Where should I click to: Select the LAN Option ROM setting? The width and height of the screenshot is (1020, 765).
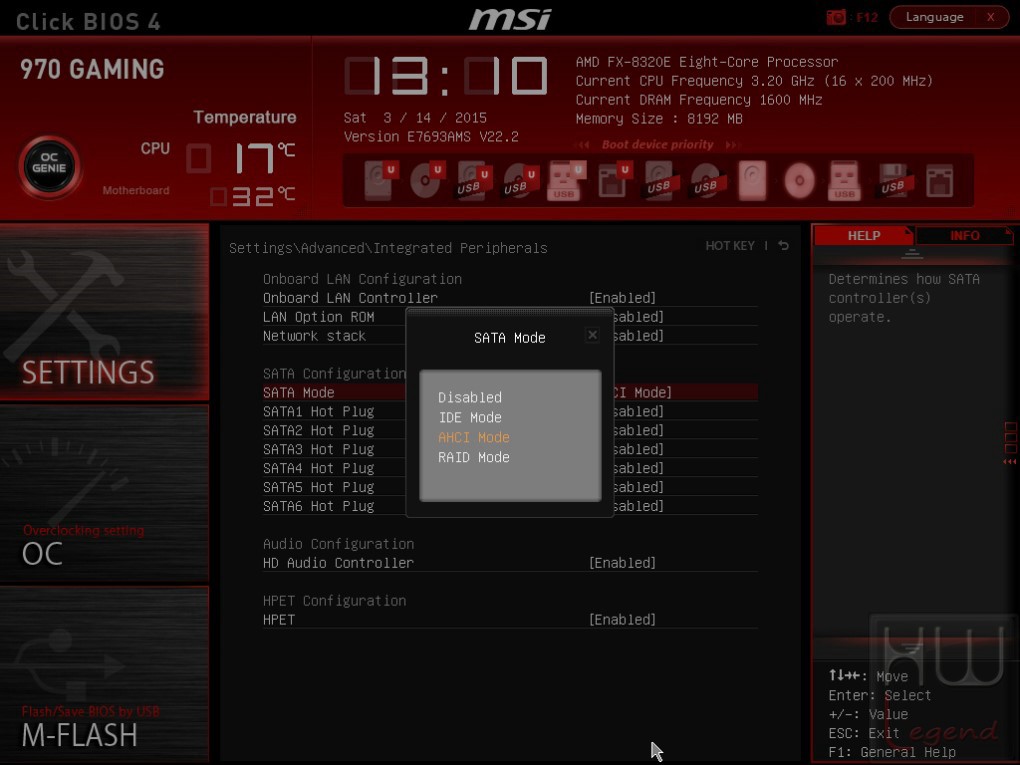click(319, 317)
